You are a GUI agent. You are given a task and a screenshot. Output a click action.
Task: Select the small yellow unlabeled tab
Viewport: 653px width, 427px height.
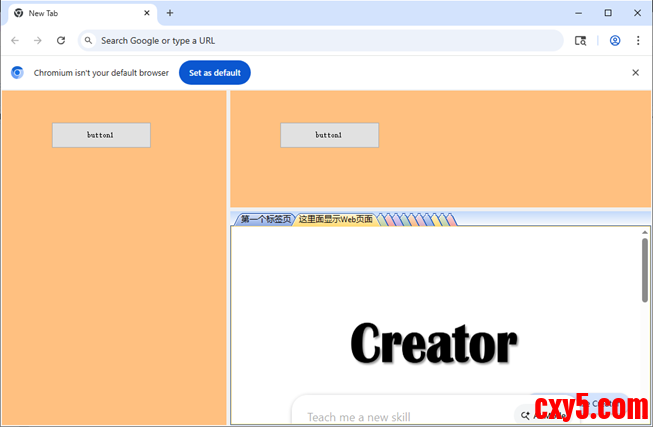click(436, 220)
